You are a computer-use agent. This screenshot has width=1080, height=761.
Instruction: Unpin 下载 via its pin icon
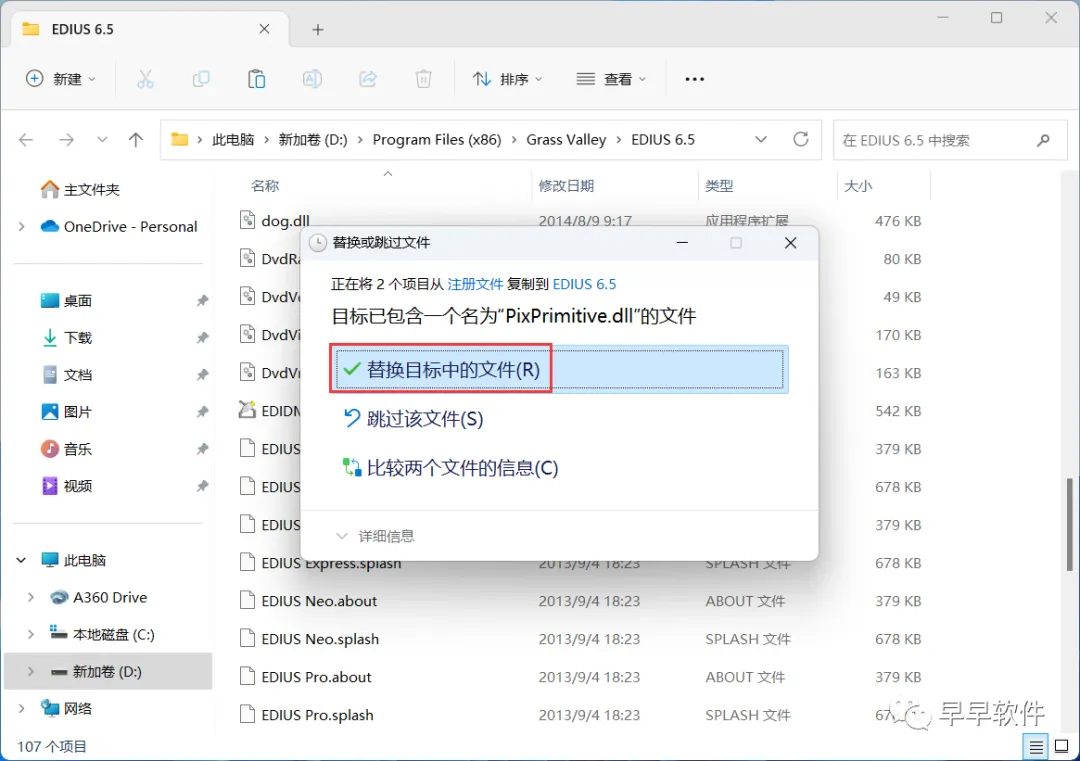[x=202, y=337]
